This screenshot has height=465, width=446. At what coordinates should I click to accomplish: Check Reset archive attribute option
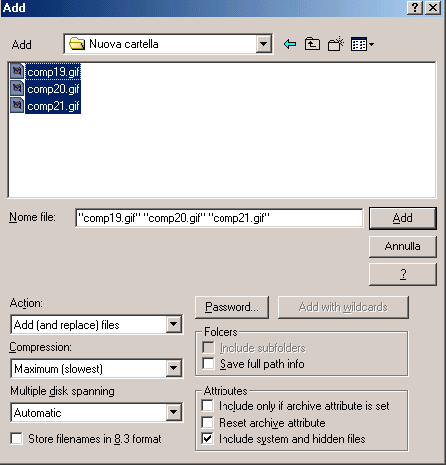tap(208, 422)
